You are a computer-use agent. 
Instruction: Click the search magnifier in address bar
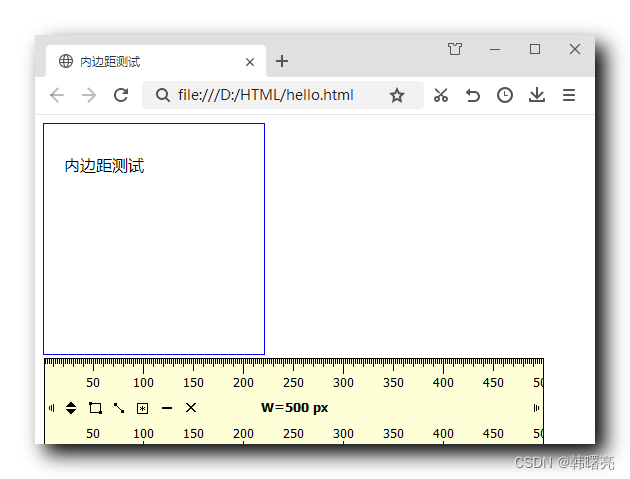(x=163, y=95)
